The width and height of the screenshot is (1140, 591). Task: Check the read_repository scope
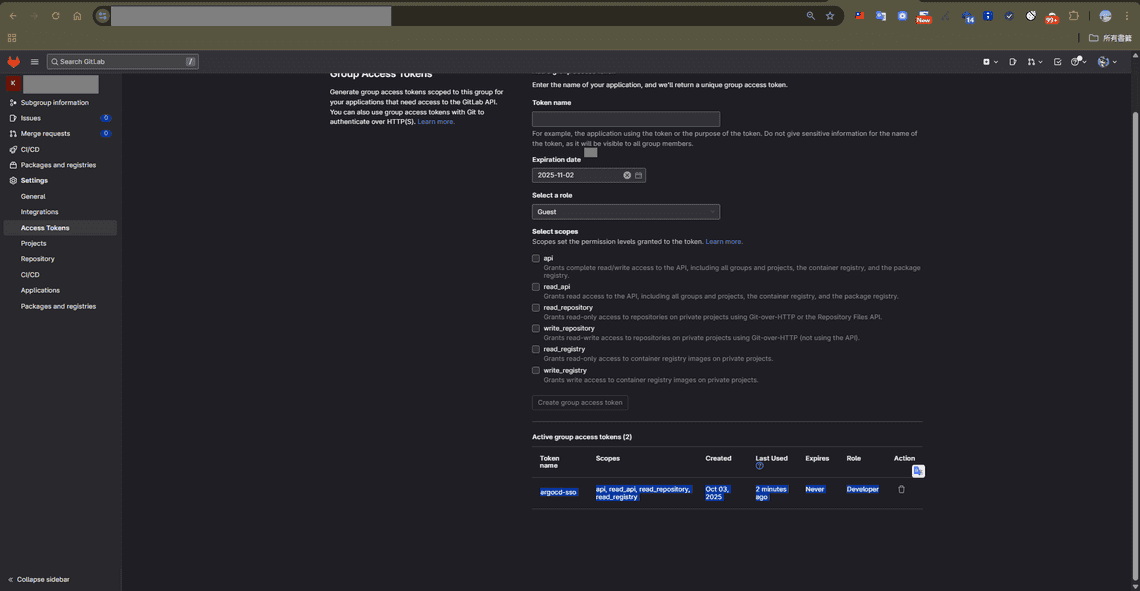(536, 308)
